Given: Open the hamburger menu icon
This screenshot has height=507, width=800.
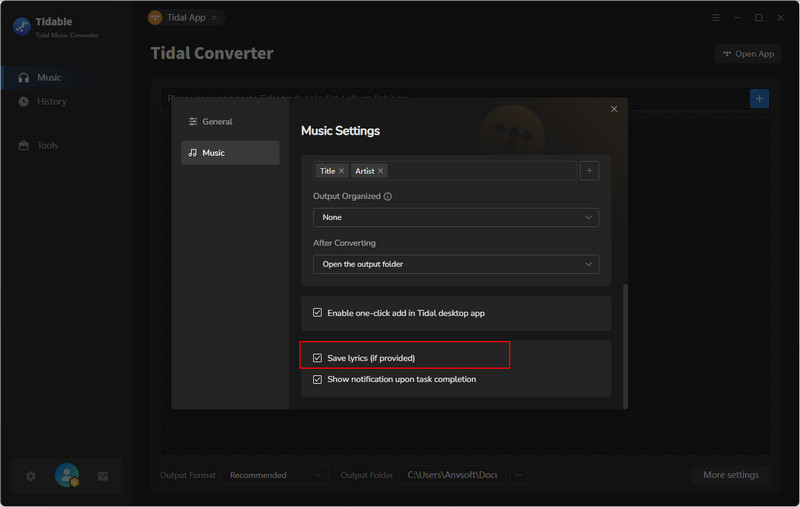Looking at the screenshot, I should (716, 18).
